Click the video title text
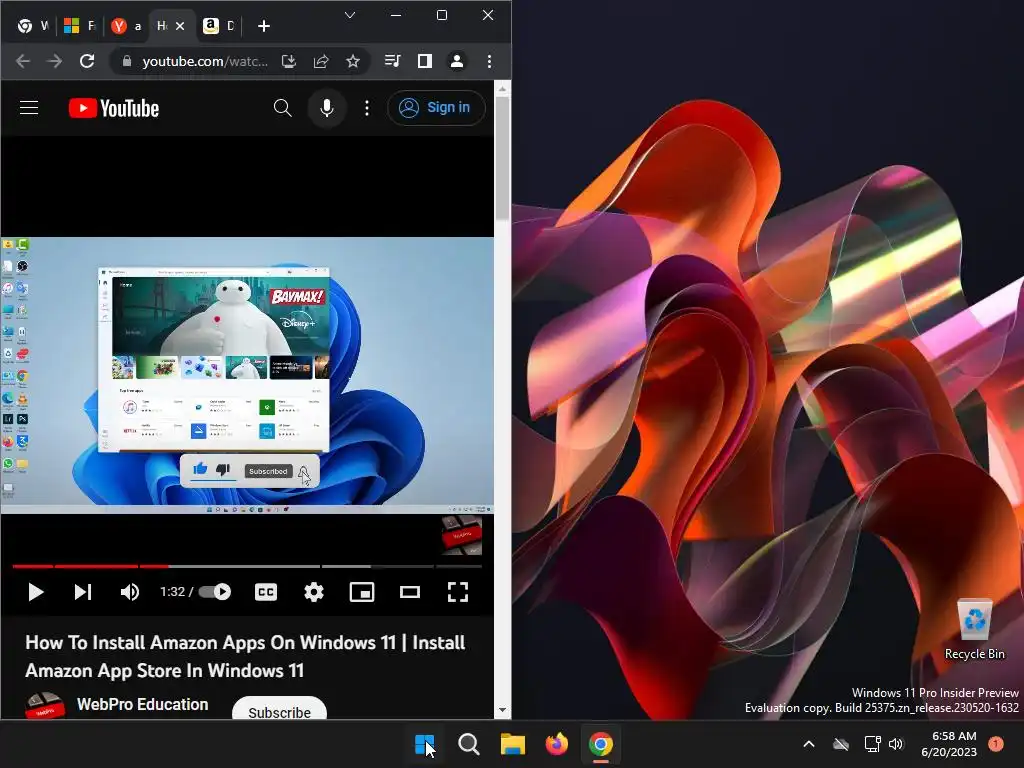 [x=245, y=656]
